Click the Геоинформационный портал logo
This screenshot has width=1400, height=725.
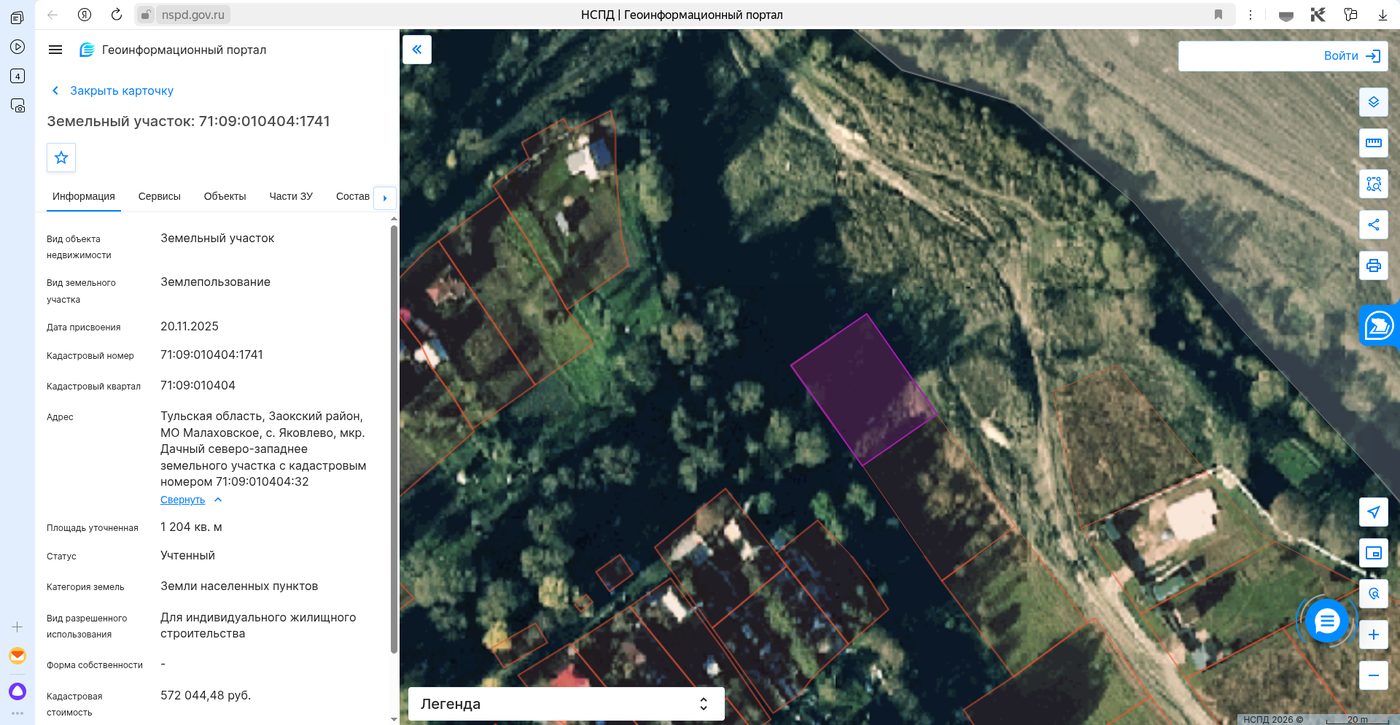pyautogui.click(x=173, y=50)
